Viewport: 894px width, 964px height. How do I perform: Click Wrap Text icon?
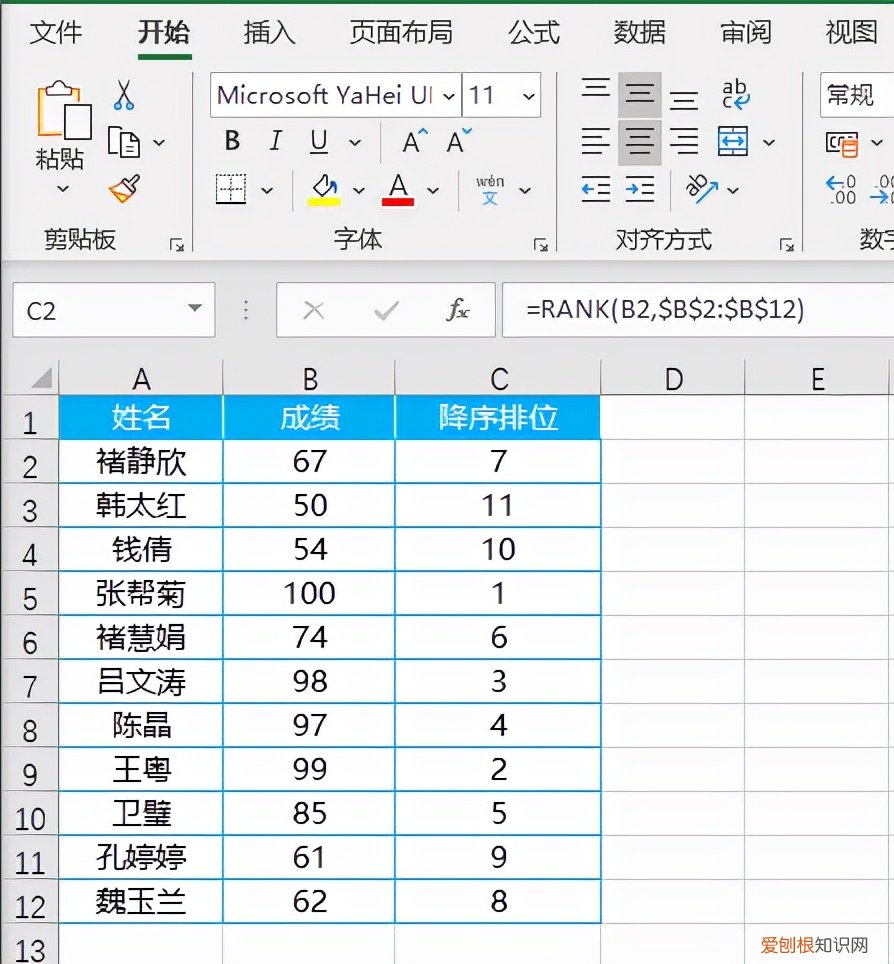[735, 95]
